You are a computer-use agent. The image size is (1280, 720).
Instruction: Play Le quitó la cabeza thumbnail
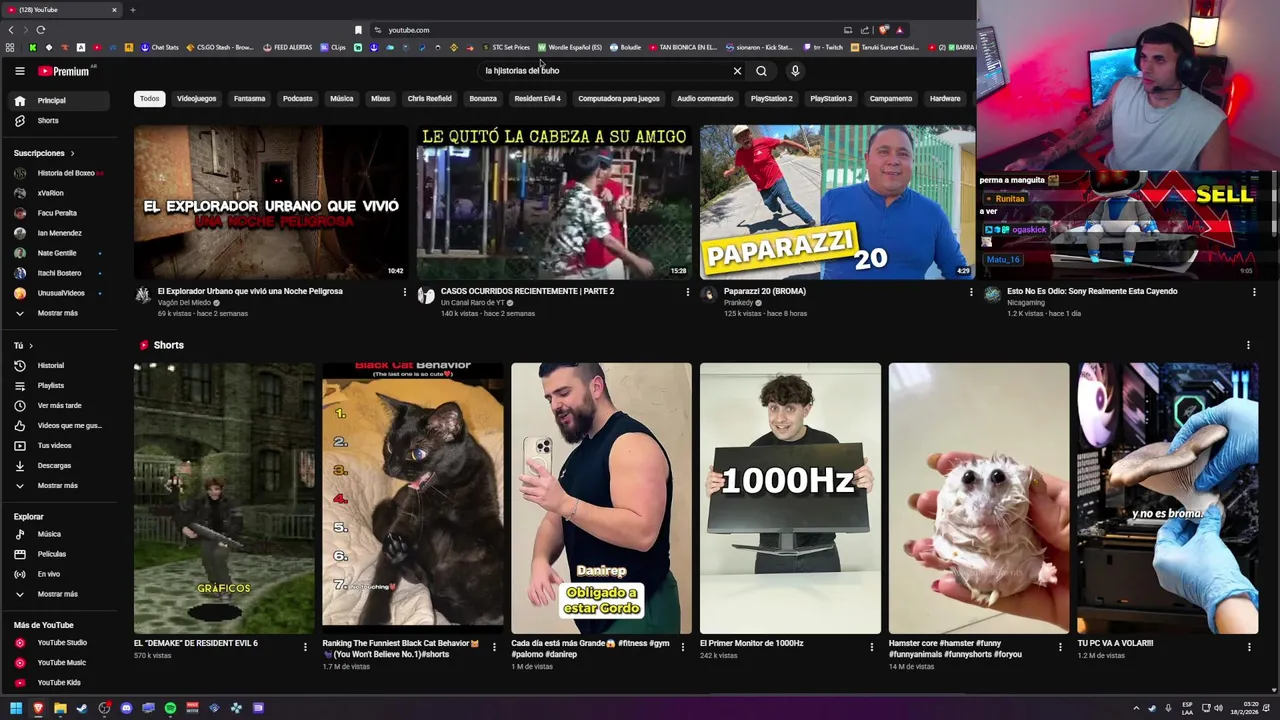(x=554, y=202)
